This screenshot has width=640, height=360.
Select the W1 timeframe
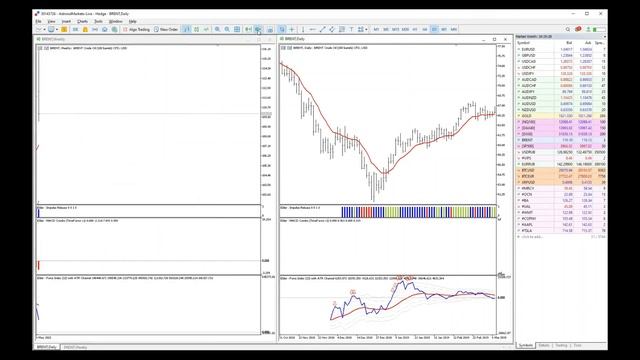[x=444, y=29]
